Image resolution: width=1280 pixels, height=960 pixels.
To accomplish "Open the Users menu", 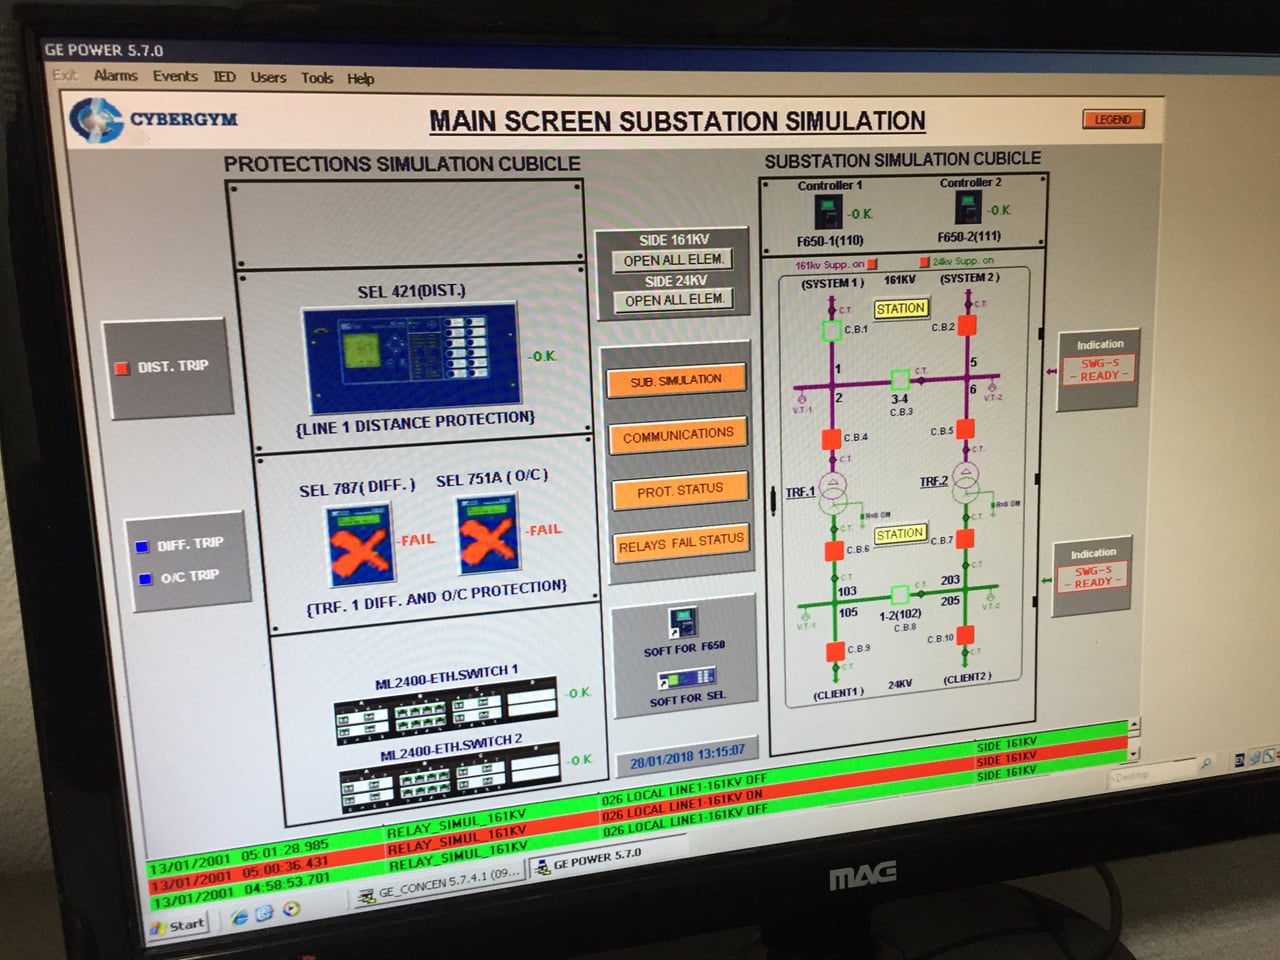I will (268, 77).
